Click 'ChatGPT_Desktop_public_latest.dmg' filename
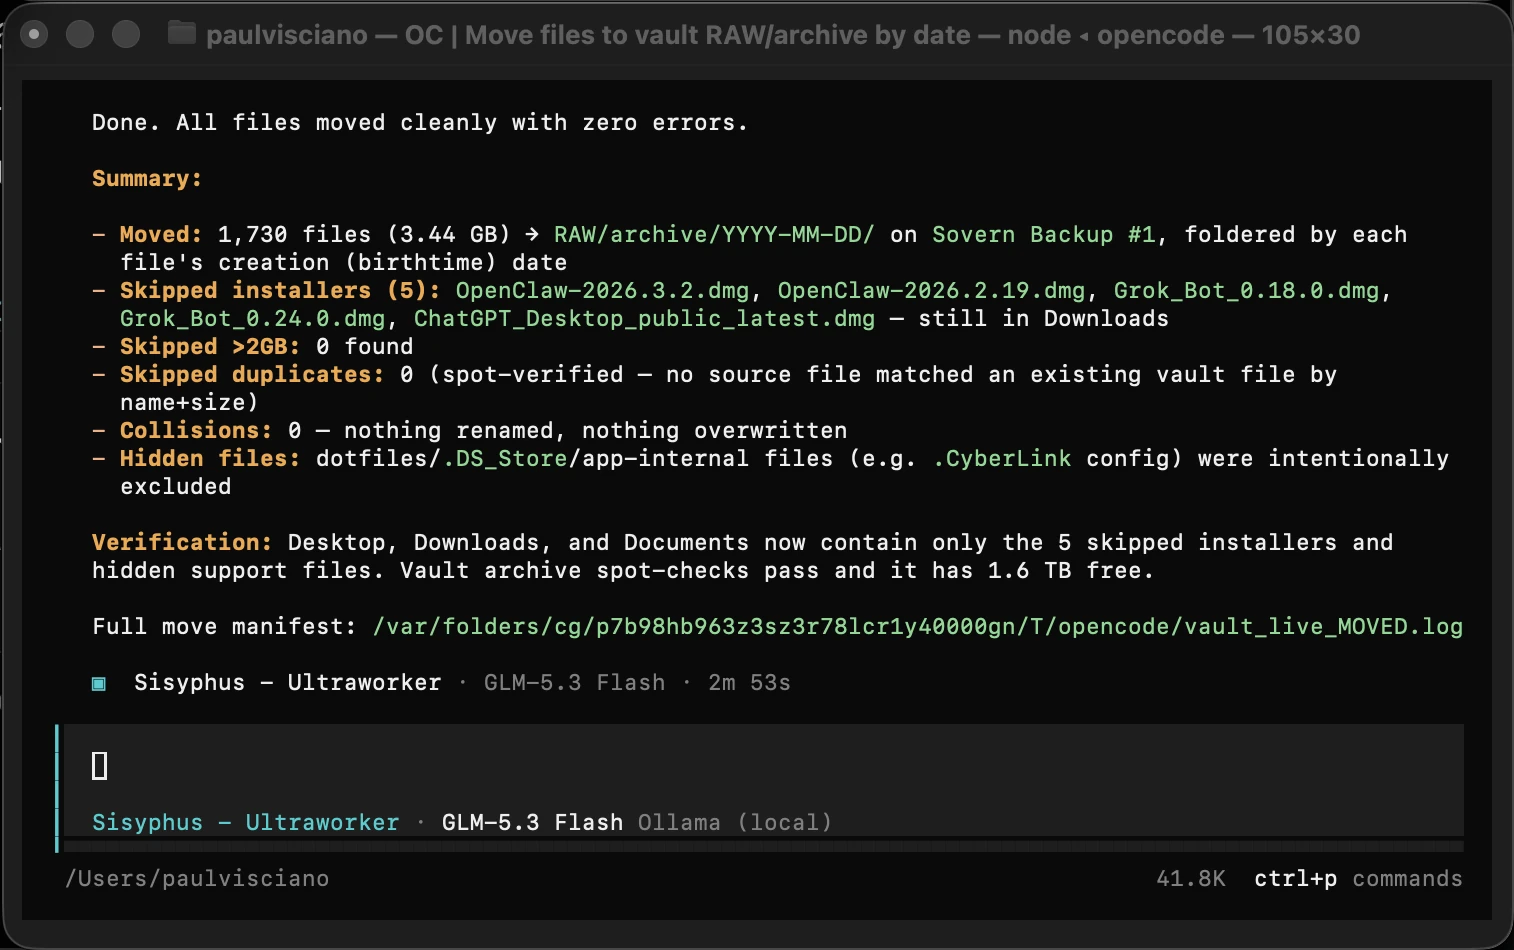This screenshot has height=950, width=1514. click(x=644, y=318)
